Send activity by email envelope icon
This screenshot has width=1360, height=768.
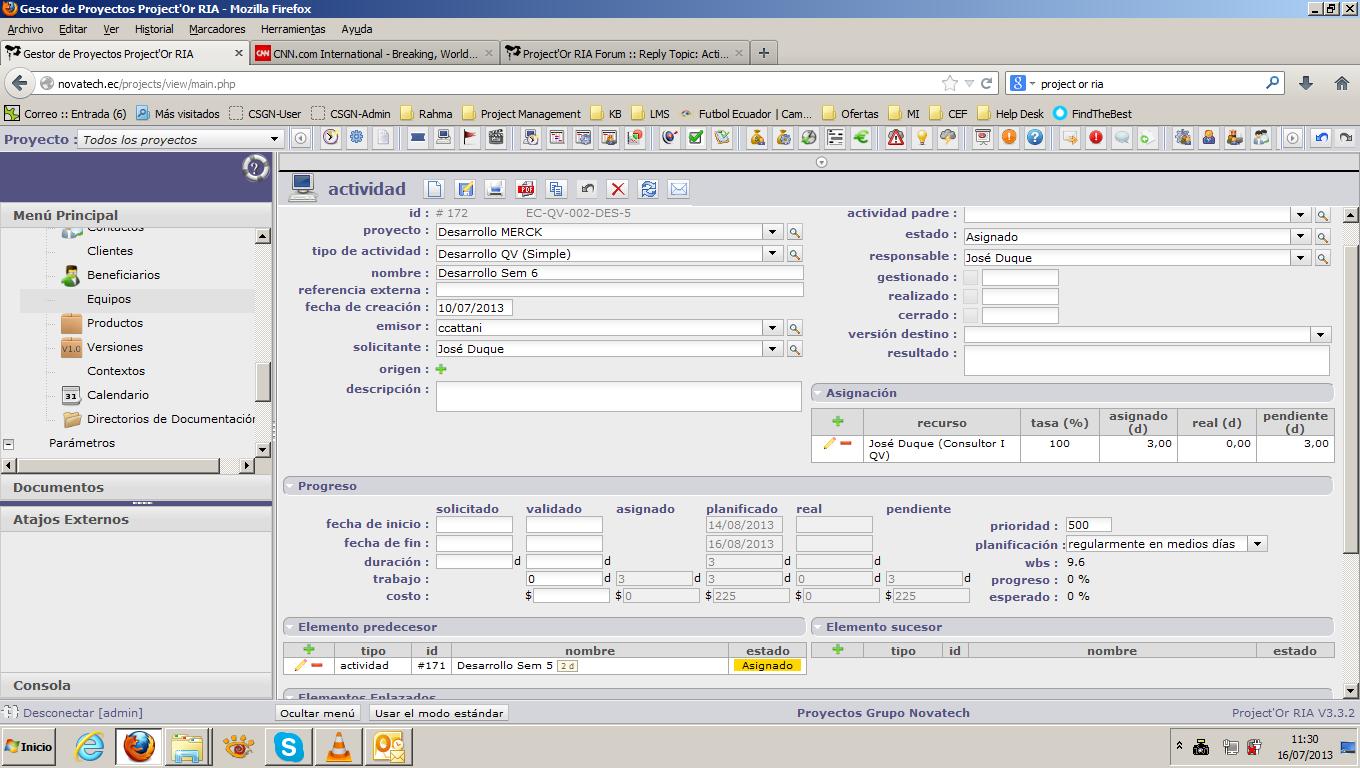678,189
